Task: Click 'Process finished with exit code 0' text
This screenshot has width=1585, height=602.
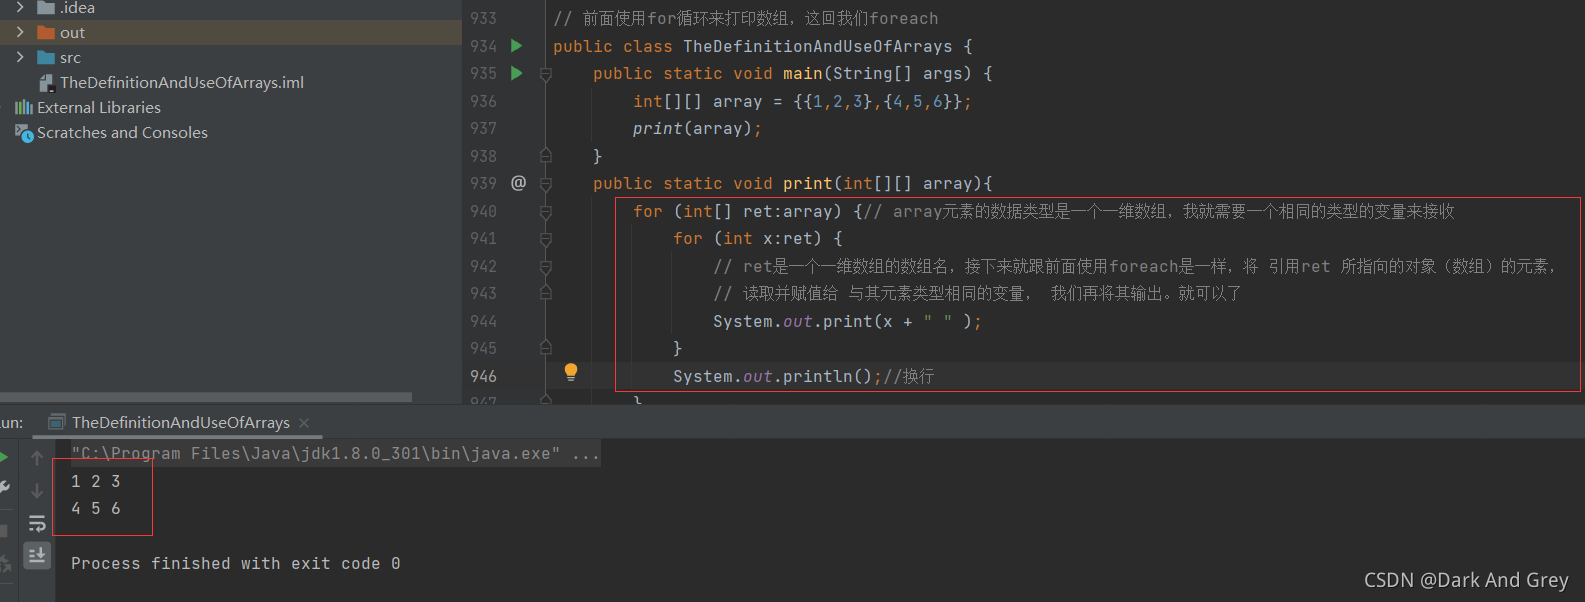Action: pyautogui.click(x=236, y=564)
